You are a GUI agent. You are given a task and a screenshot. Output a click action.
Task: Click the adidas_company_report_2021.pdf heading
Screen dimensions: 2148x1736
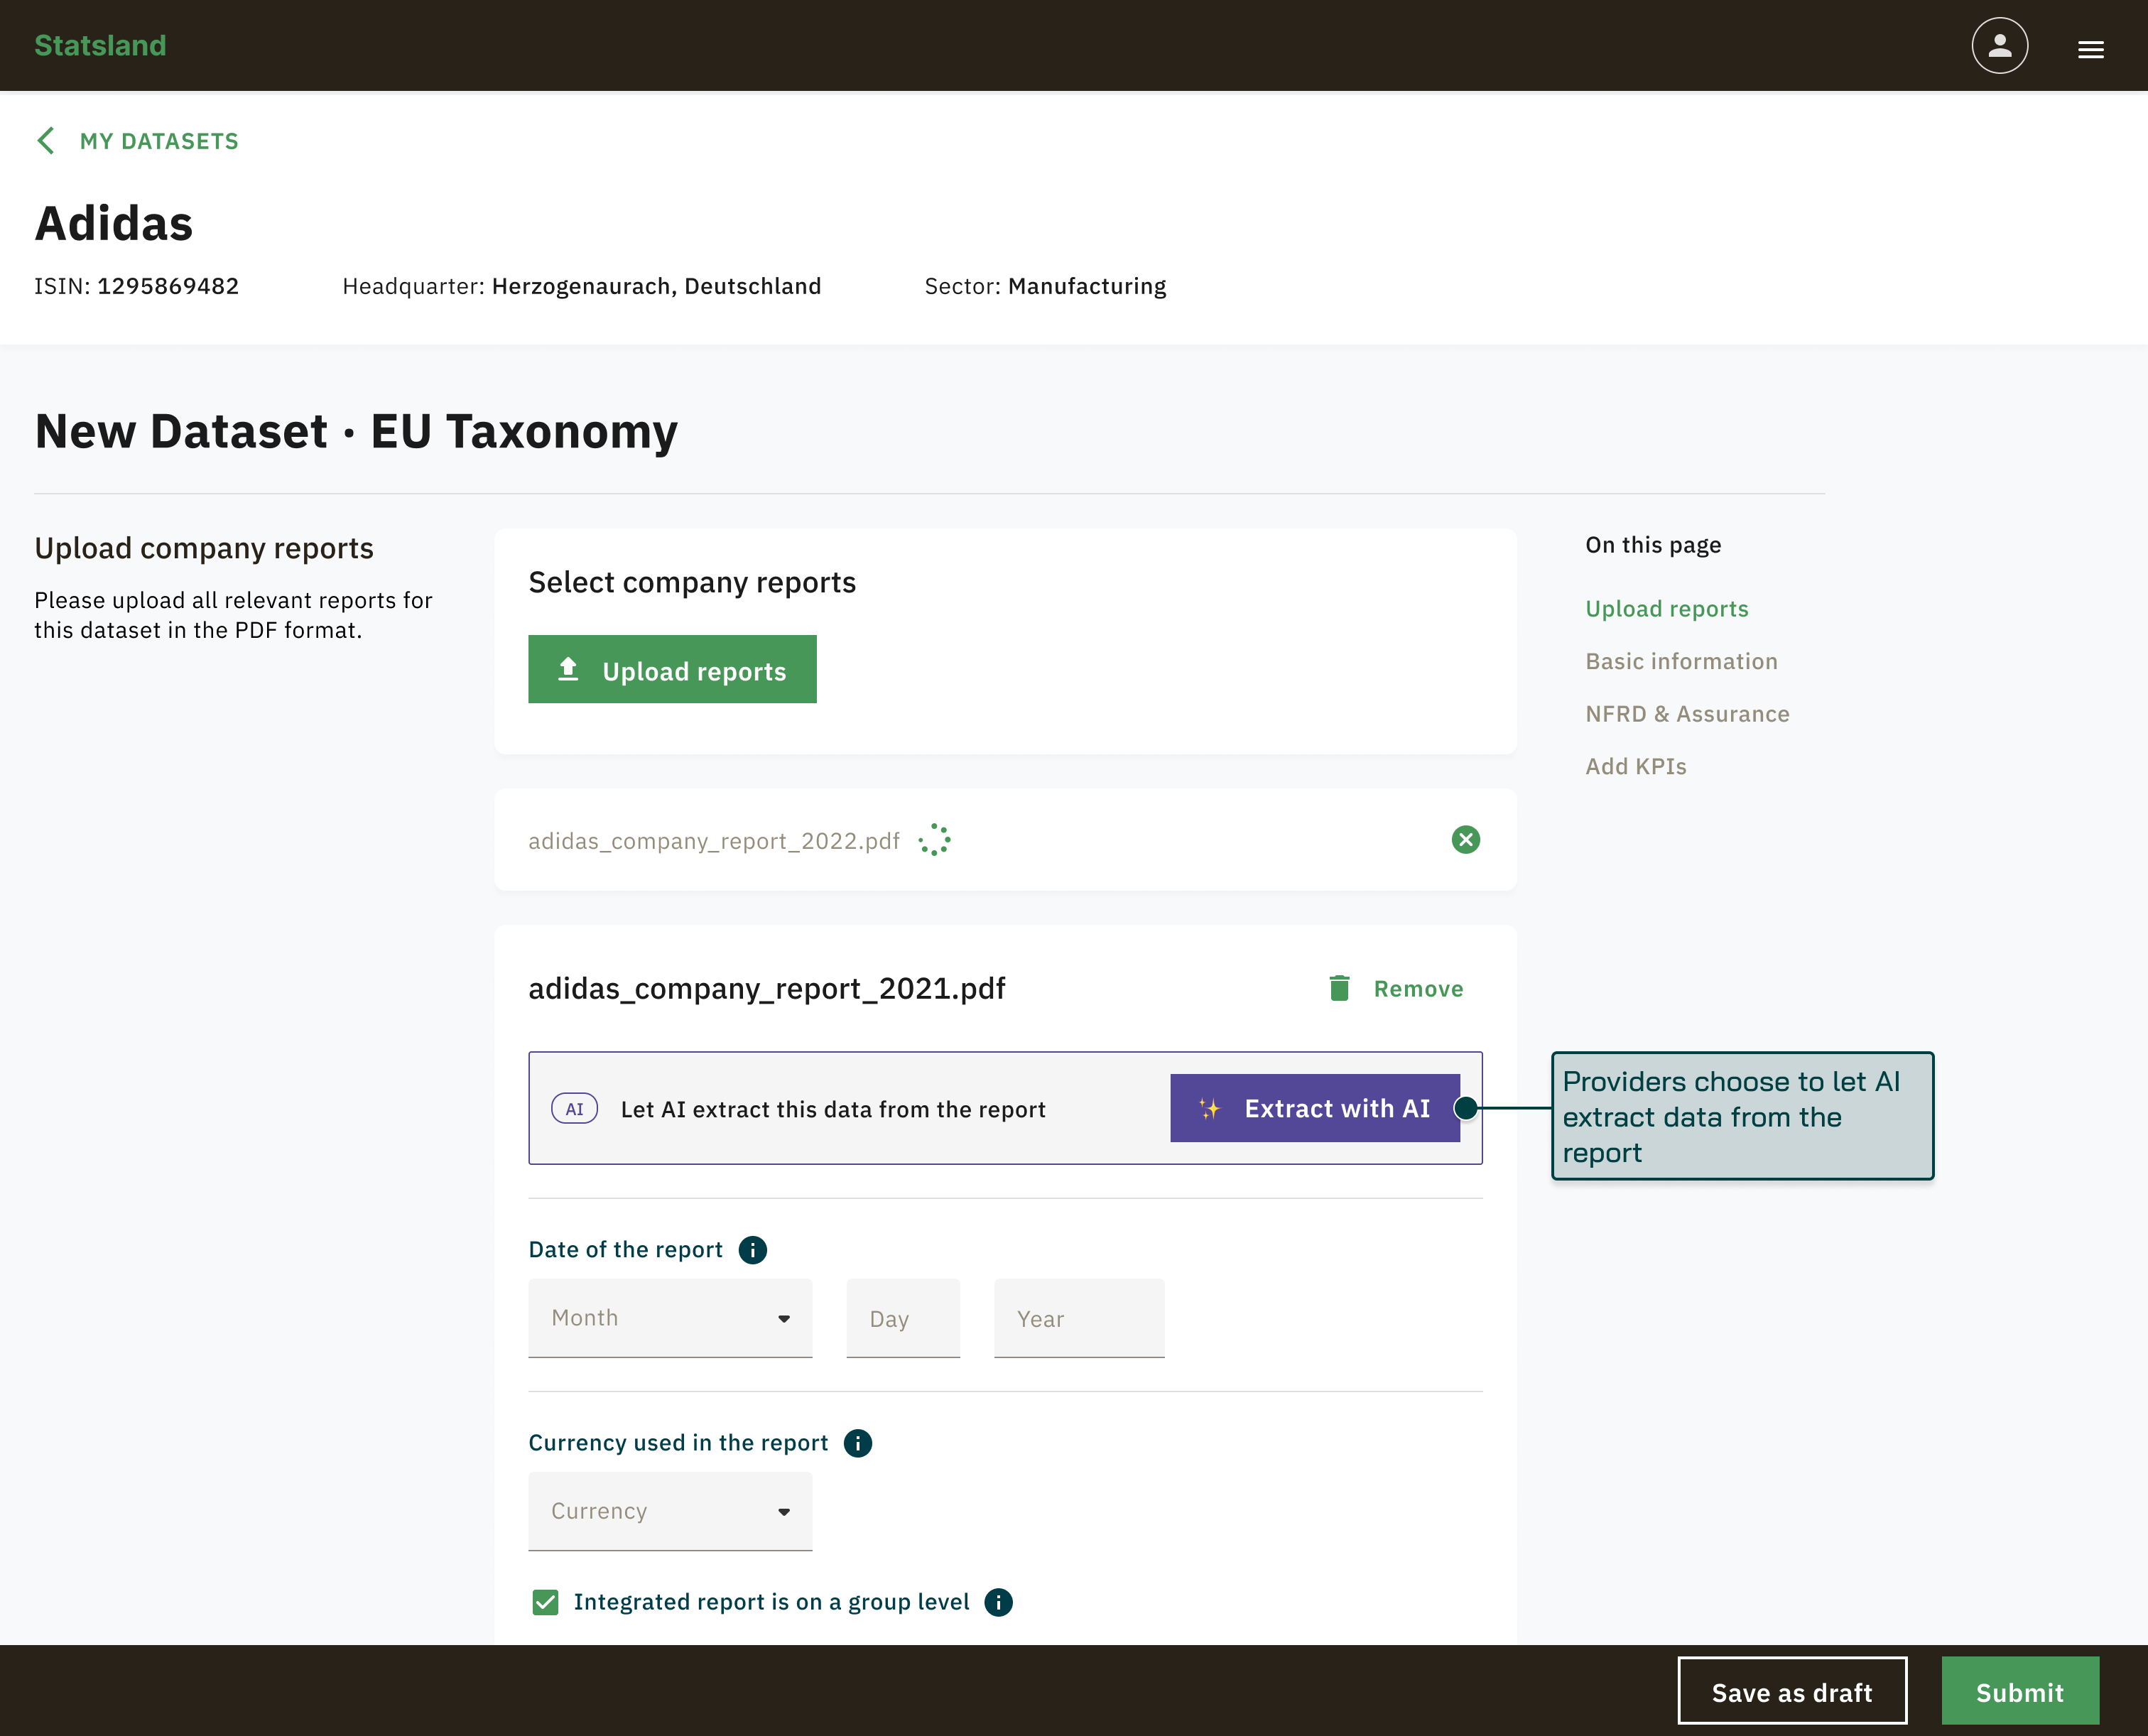click(767, 988)
